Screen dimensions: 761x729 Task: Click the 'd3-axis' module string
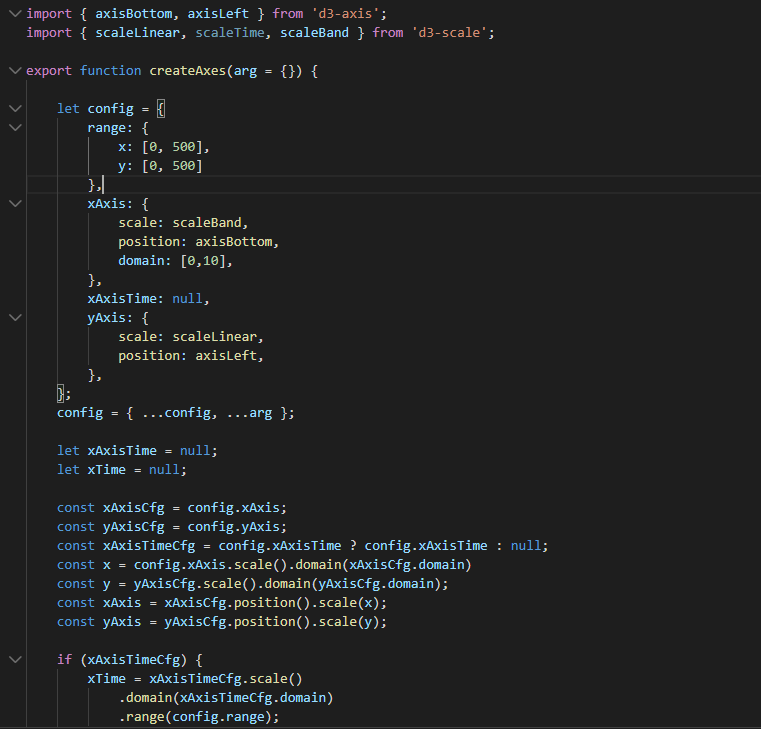pyautogui.click(x=345, y=14)
